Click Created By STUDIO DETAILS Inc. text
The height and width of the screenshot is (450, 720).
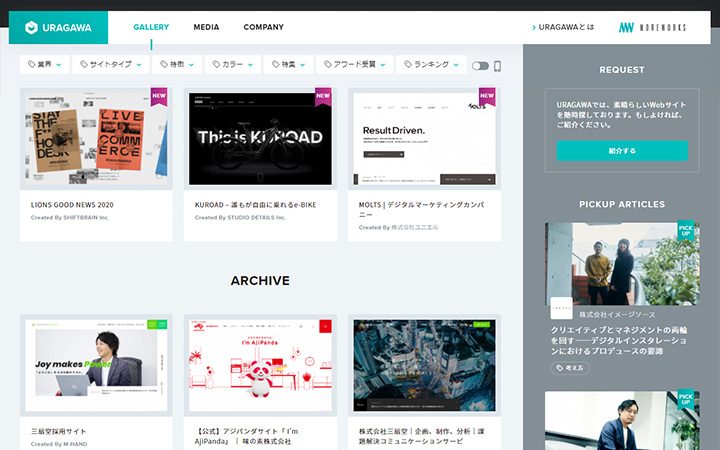[240, 218]
